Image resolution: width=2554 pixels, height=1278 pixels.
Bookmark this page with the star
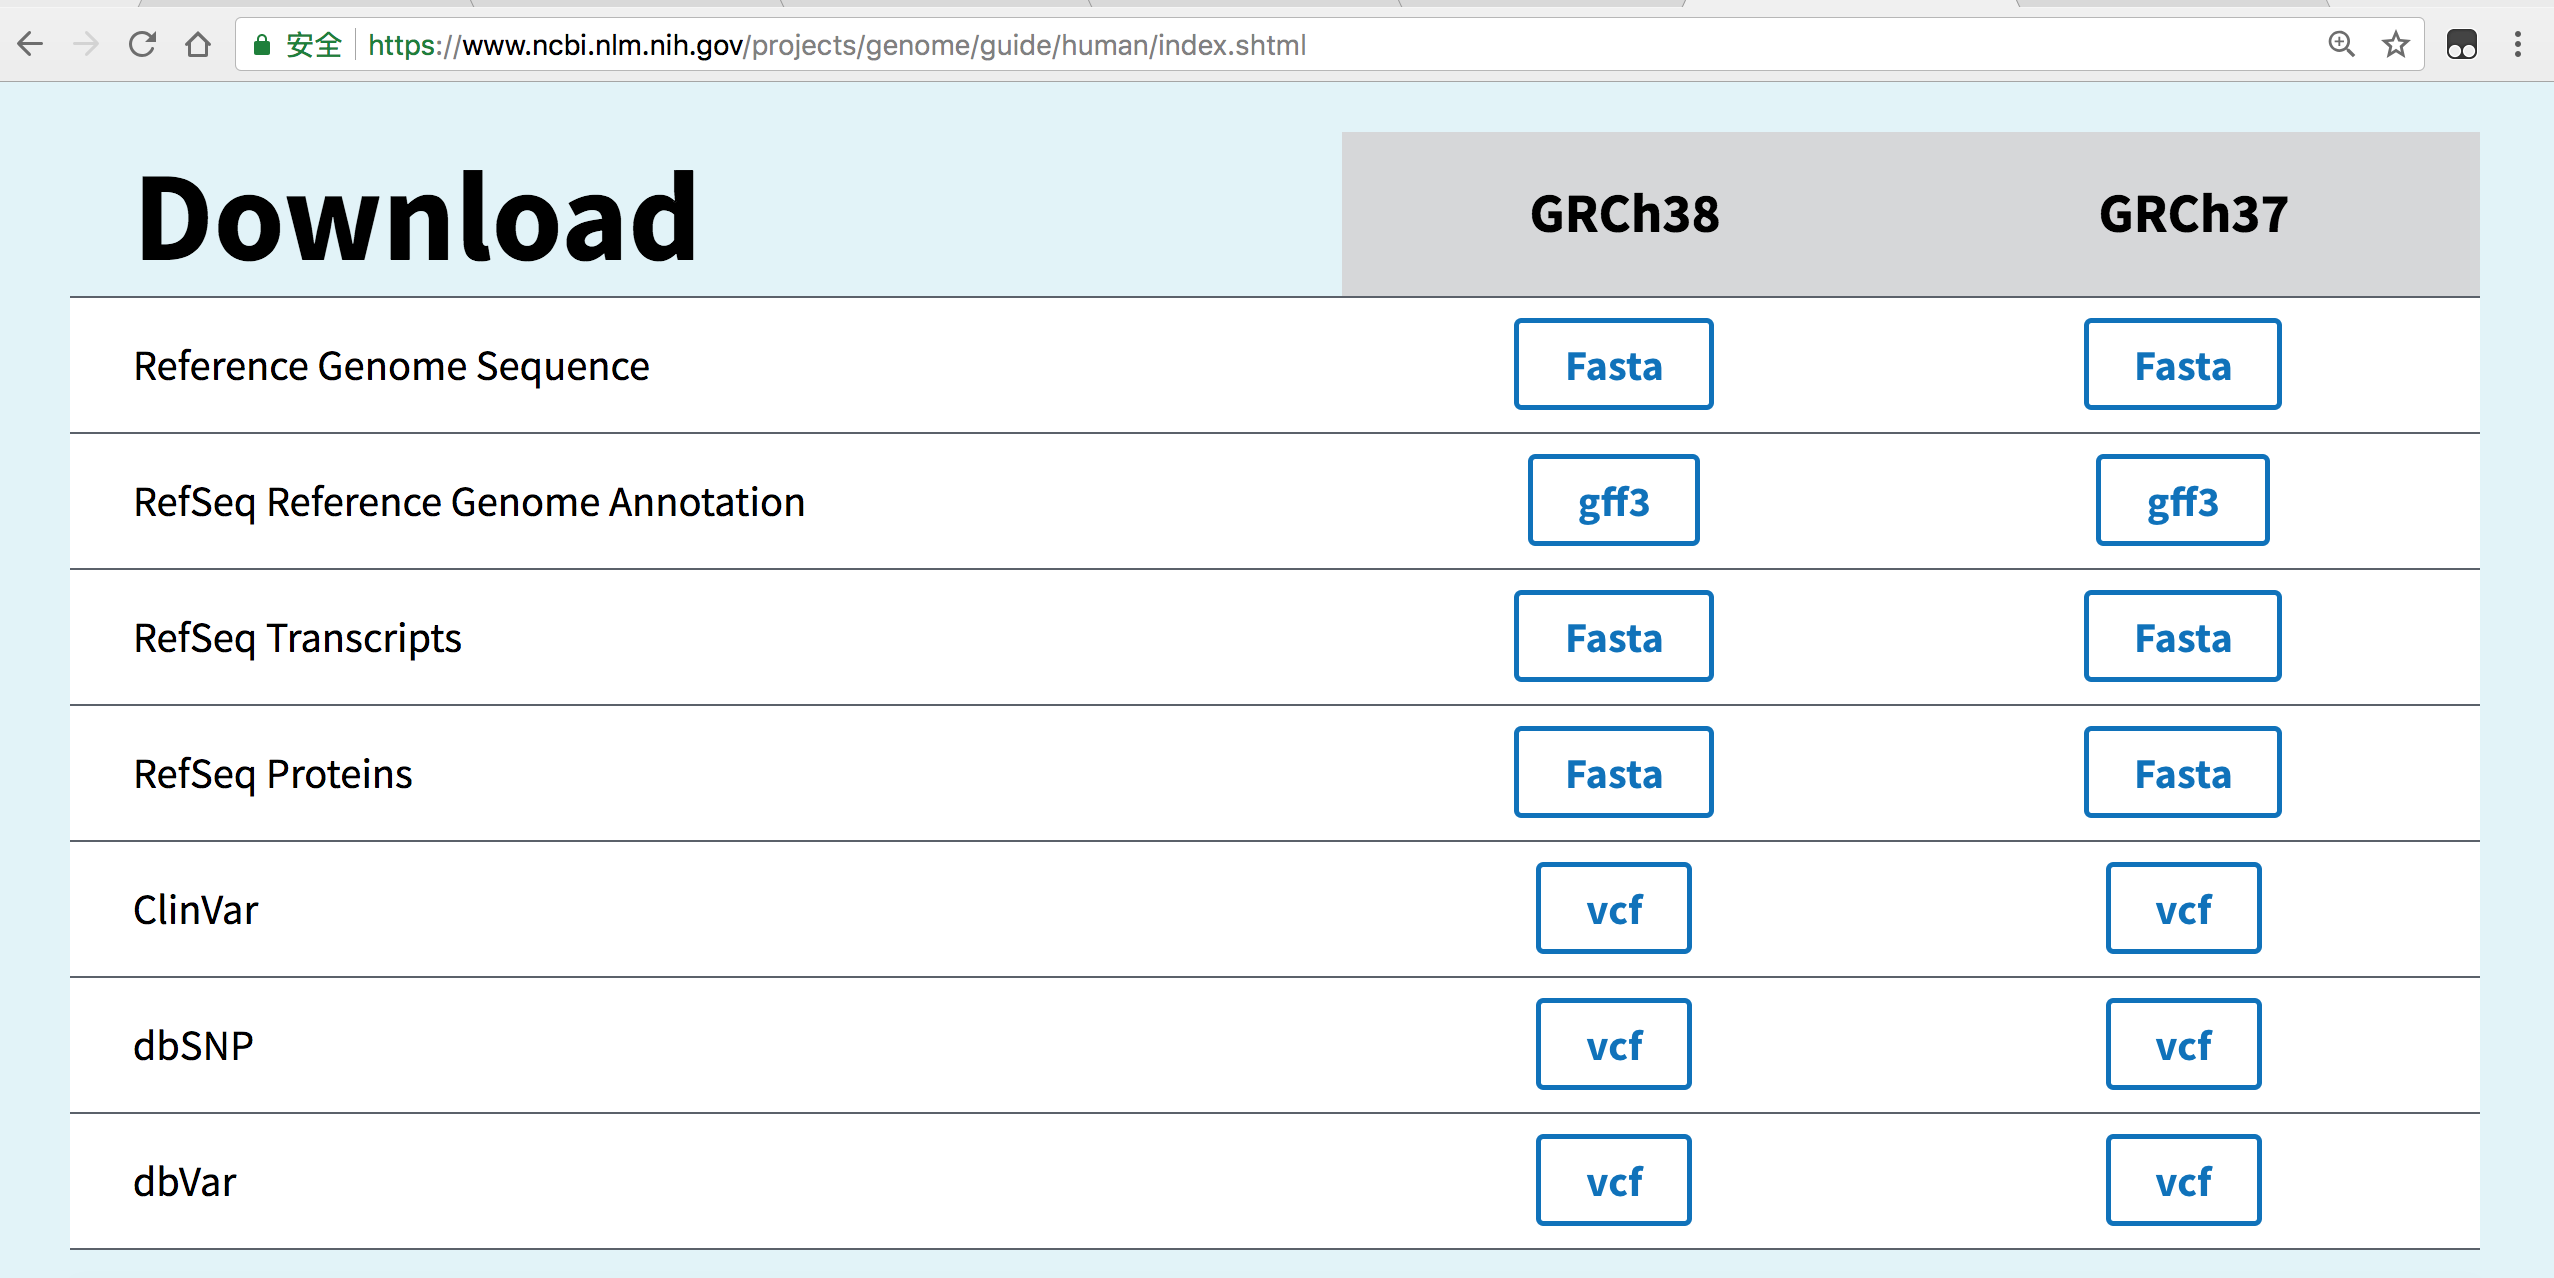2395,44
